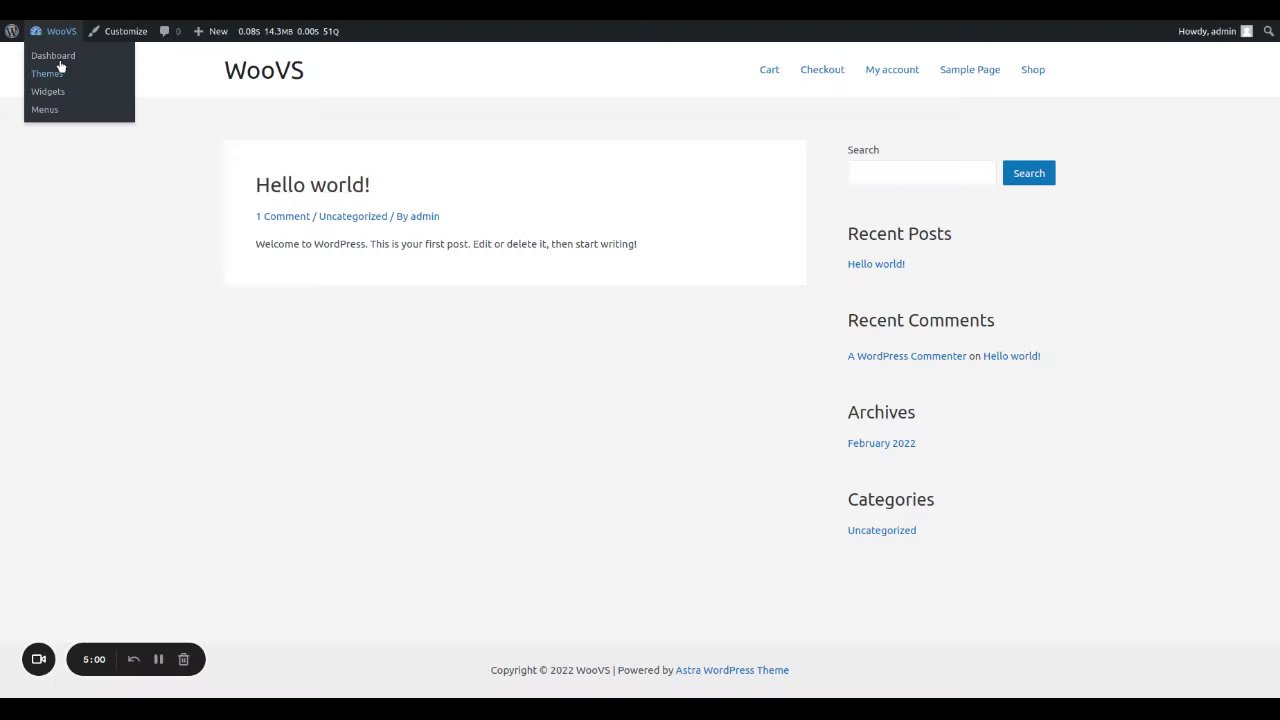The width and height of the screenshot is (1280, 720).
Task: Go to the Cart page
Action: [769, 69]
